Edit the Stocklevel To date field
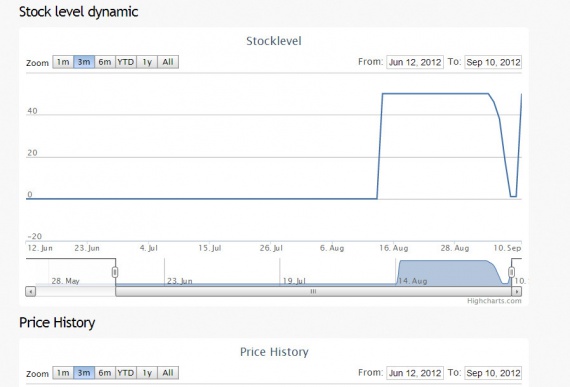 pos(493,62)
